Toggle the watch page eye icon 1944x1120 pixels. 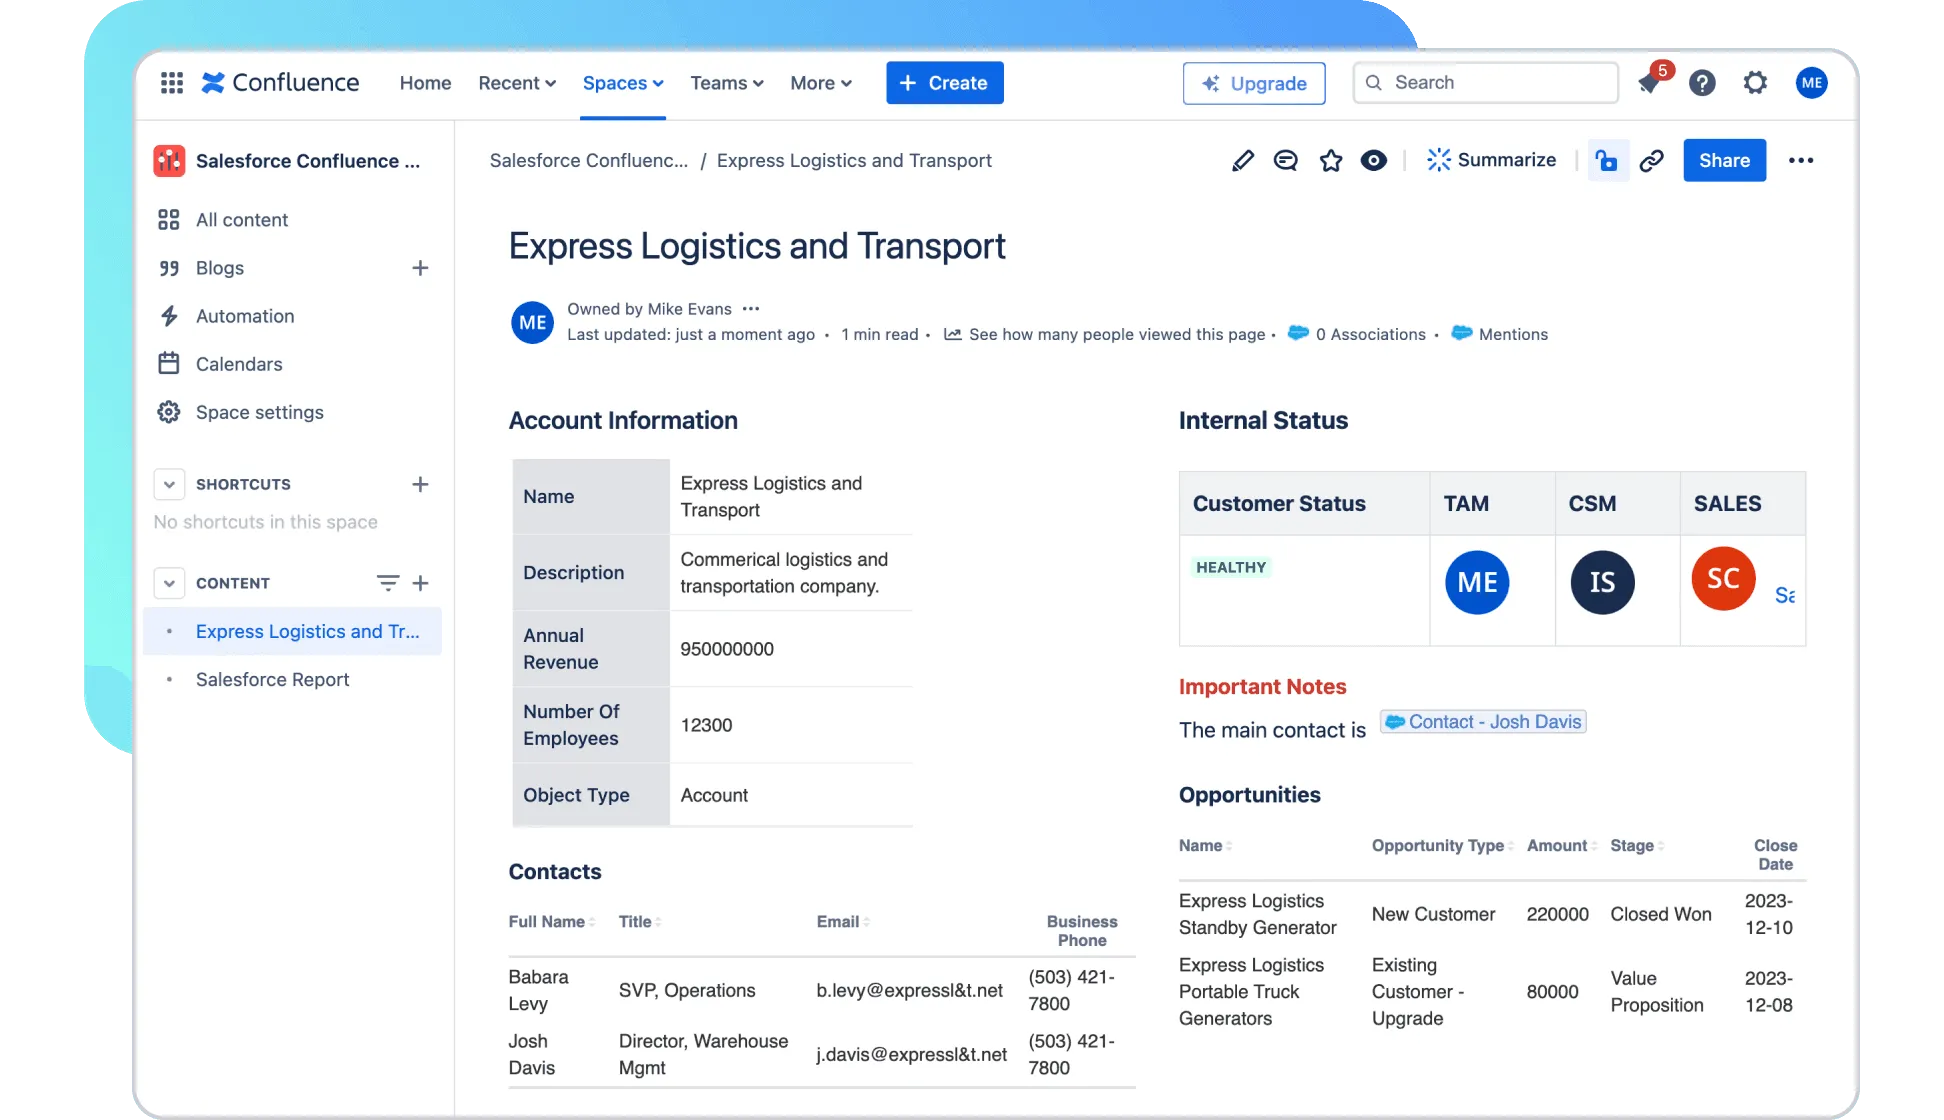coord(1374,160)
